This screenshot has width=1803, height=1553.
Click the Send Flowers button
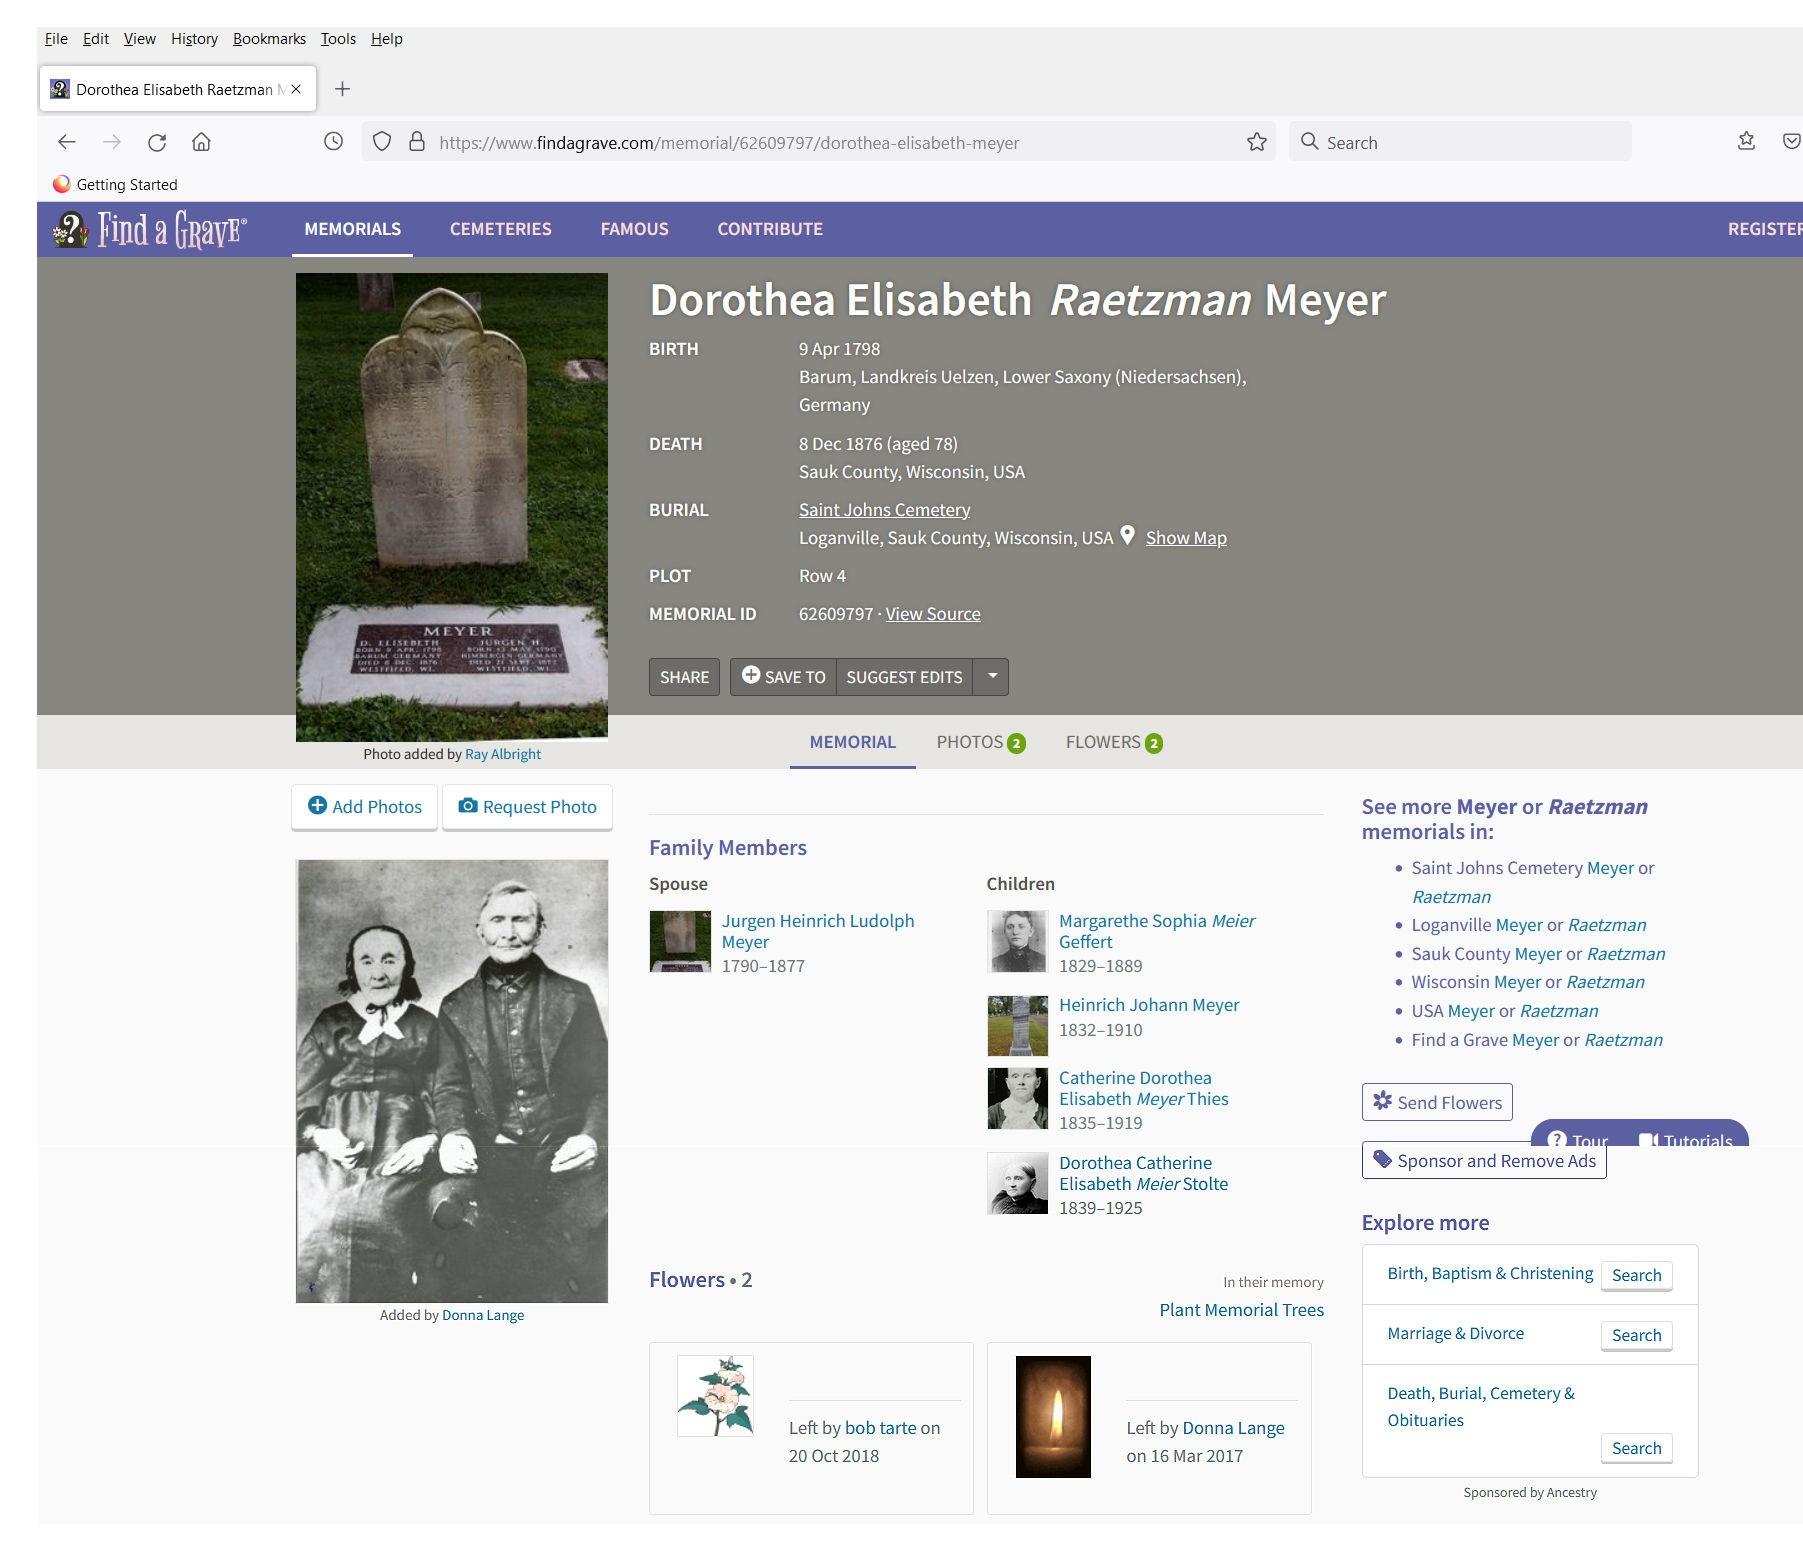pyautogui.click(x=1437, y=1102)
